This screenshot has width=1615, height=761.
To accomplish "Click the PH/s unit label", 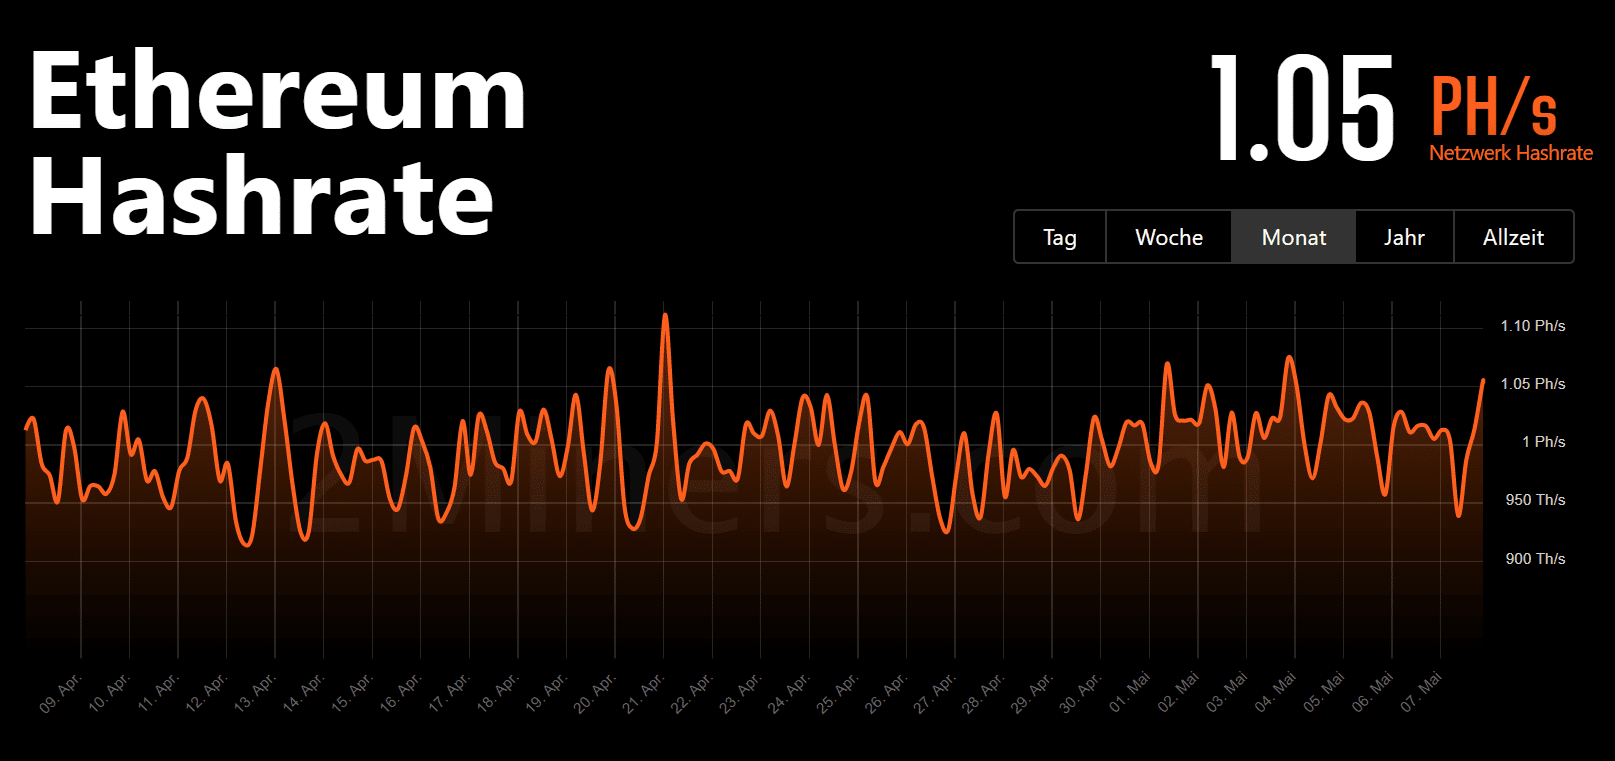I will pos(1494,105).
